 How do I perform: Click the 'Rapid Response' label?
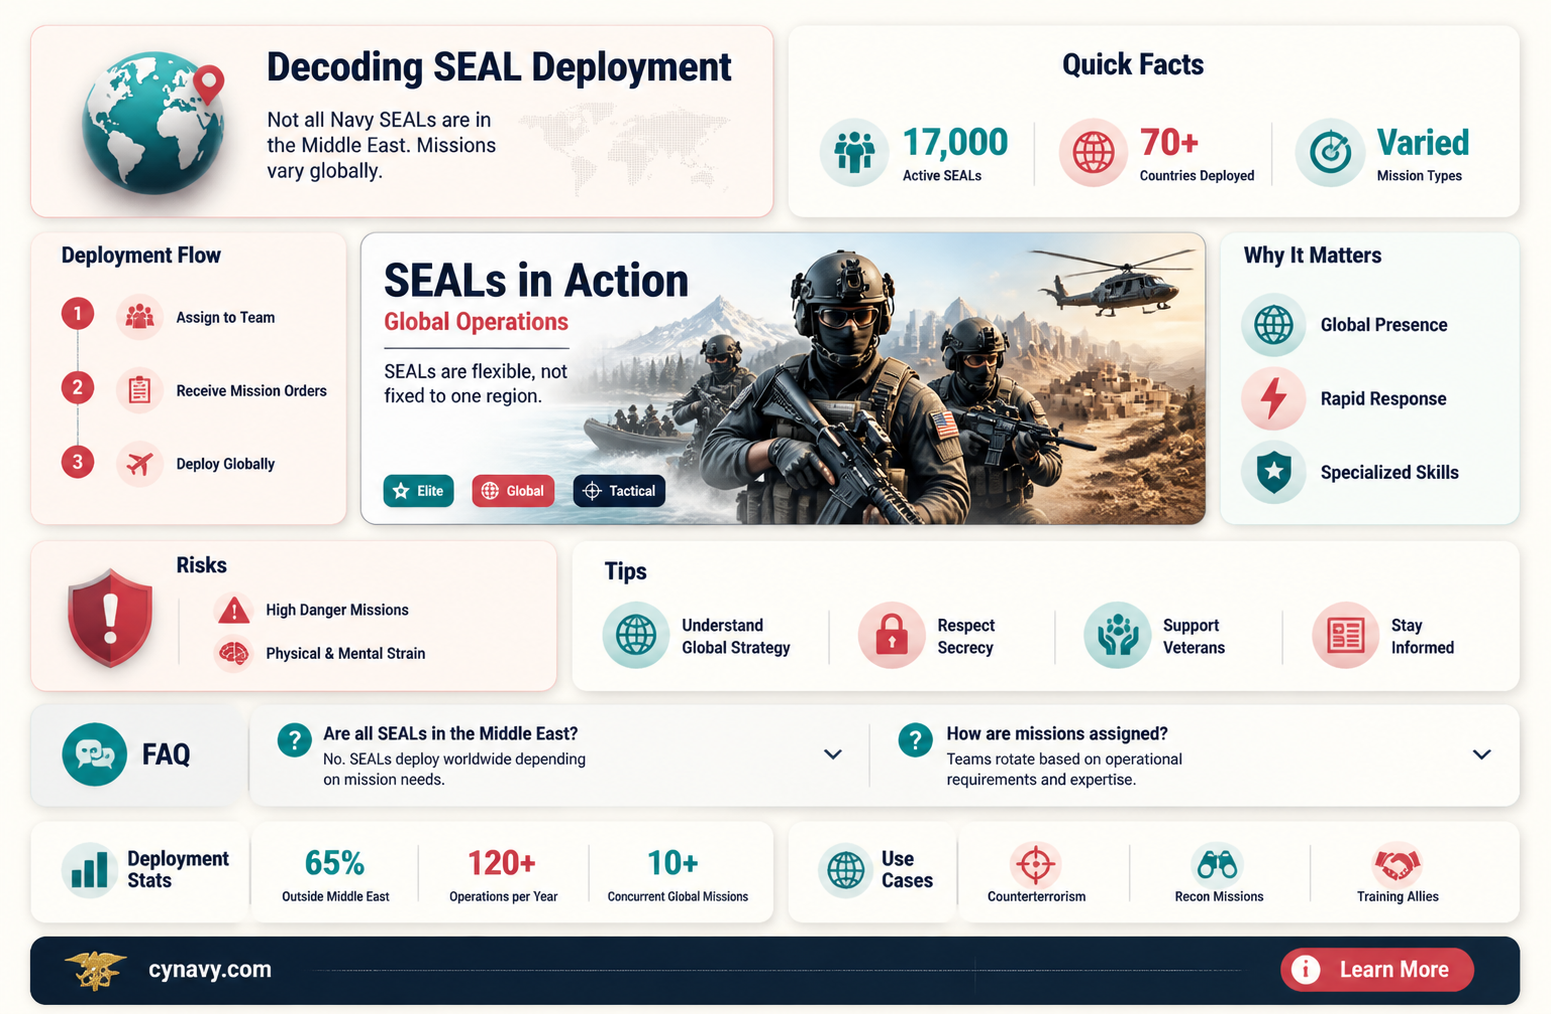[x=1383, y=399]
